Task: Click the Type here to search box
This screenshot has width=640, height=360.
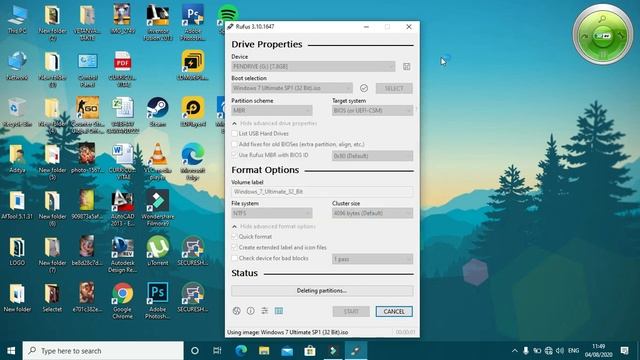Action: pos(103,351)
